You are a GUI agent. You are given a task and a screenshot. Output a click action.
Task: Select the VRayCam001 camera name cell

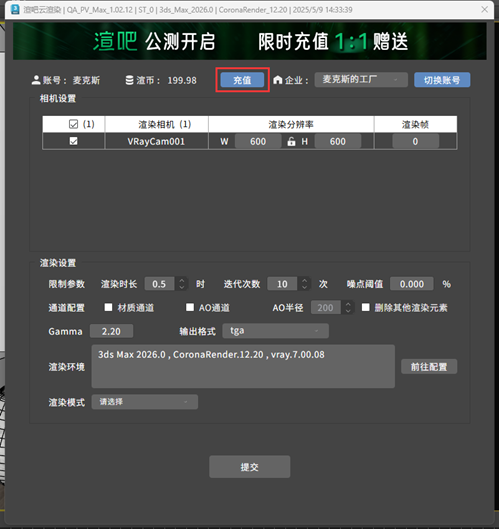(x=156, y=141)
